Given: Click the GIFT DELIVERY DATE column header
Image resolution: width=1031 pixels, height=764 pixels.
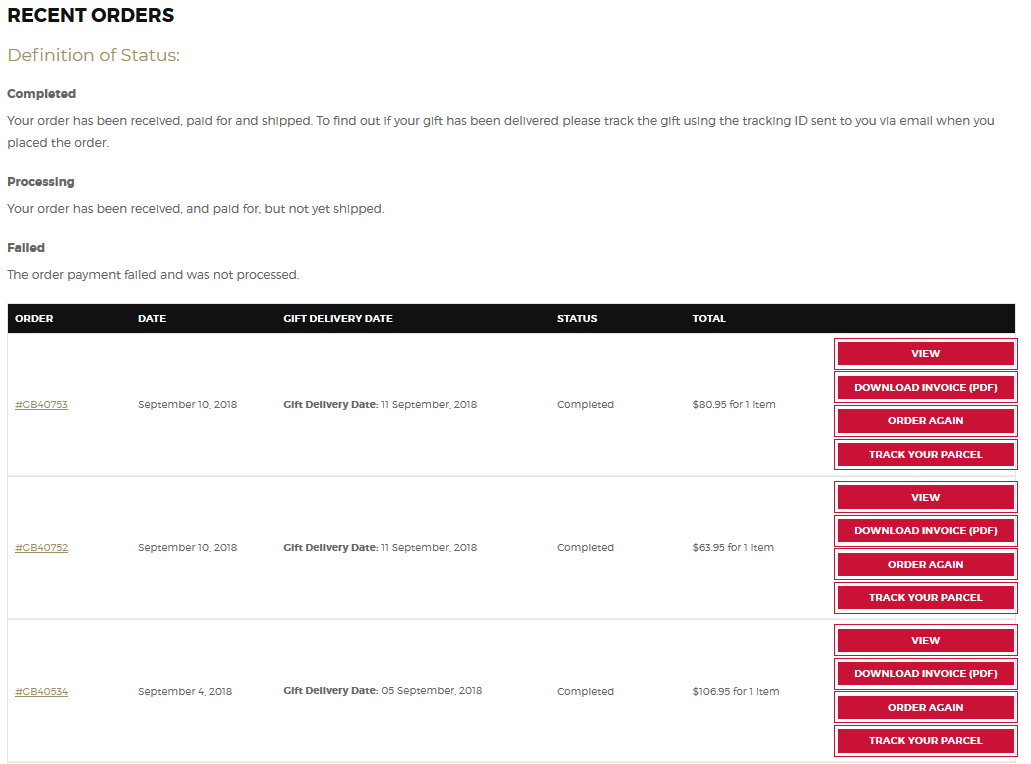Looking at the screenshot, I should click(338, 318).
